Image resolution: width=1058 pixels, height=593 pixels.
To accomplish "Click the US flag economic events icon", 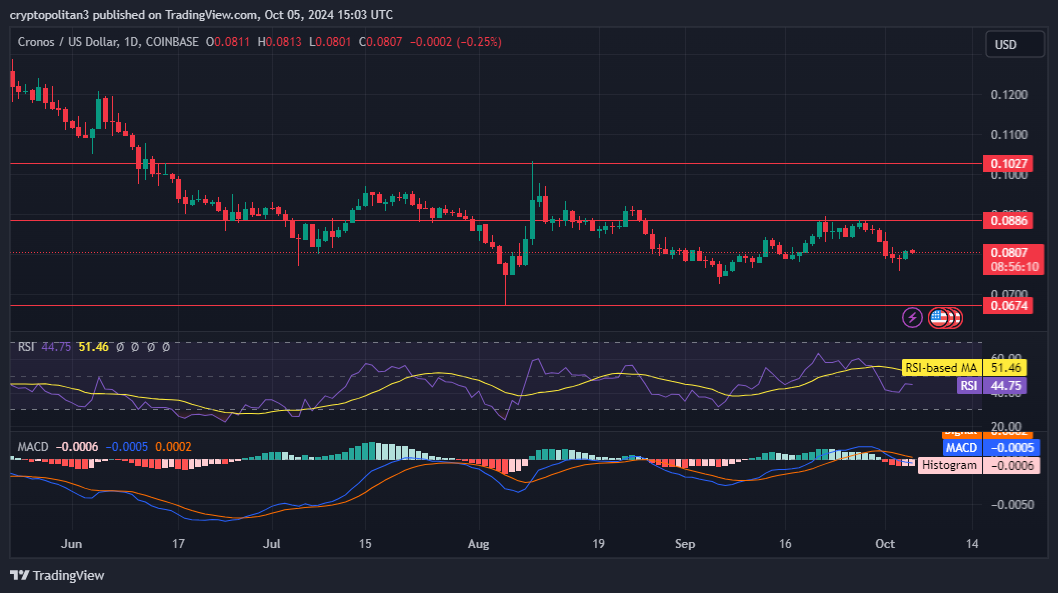I will pos(938,318).
